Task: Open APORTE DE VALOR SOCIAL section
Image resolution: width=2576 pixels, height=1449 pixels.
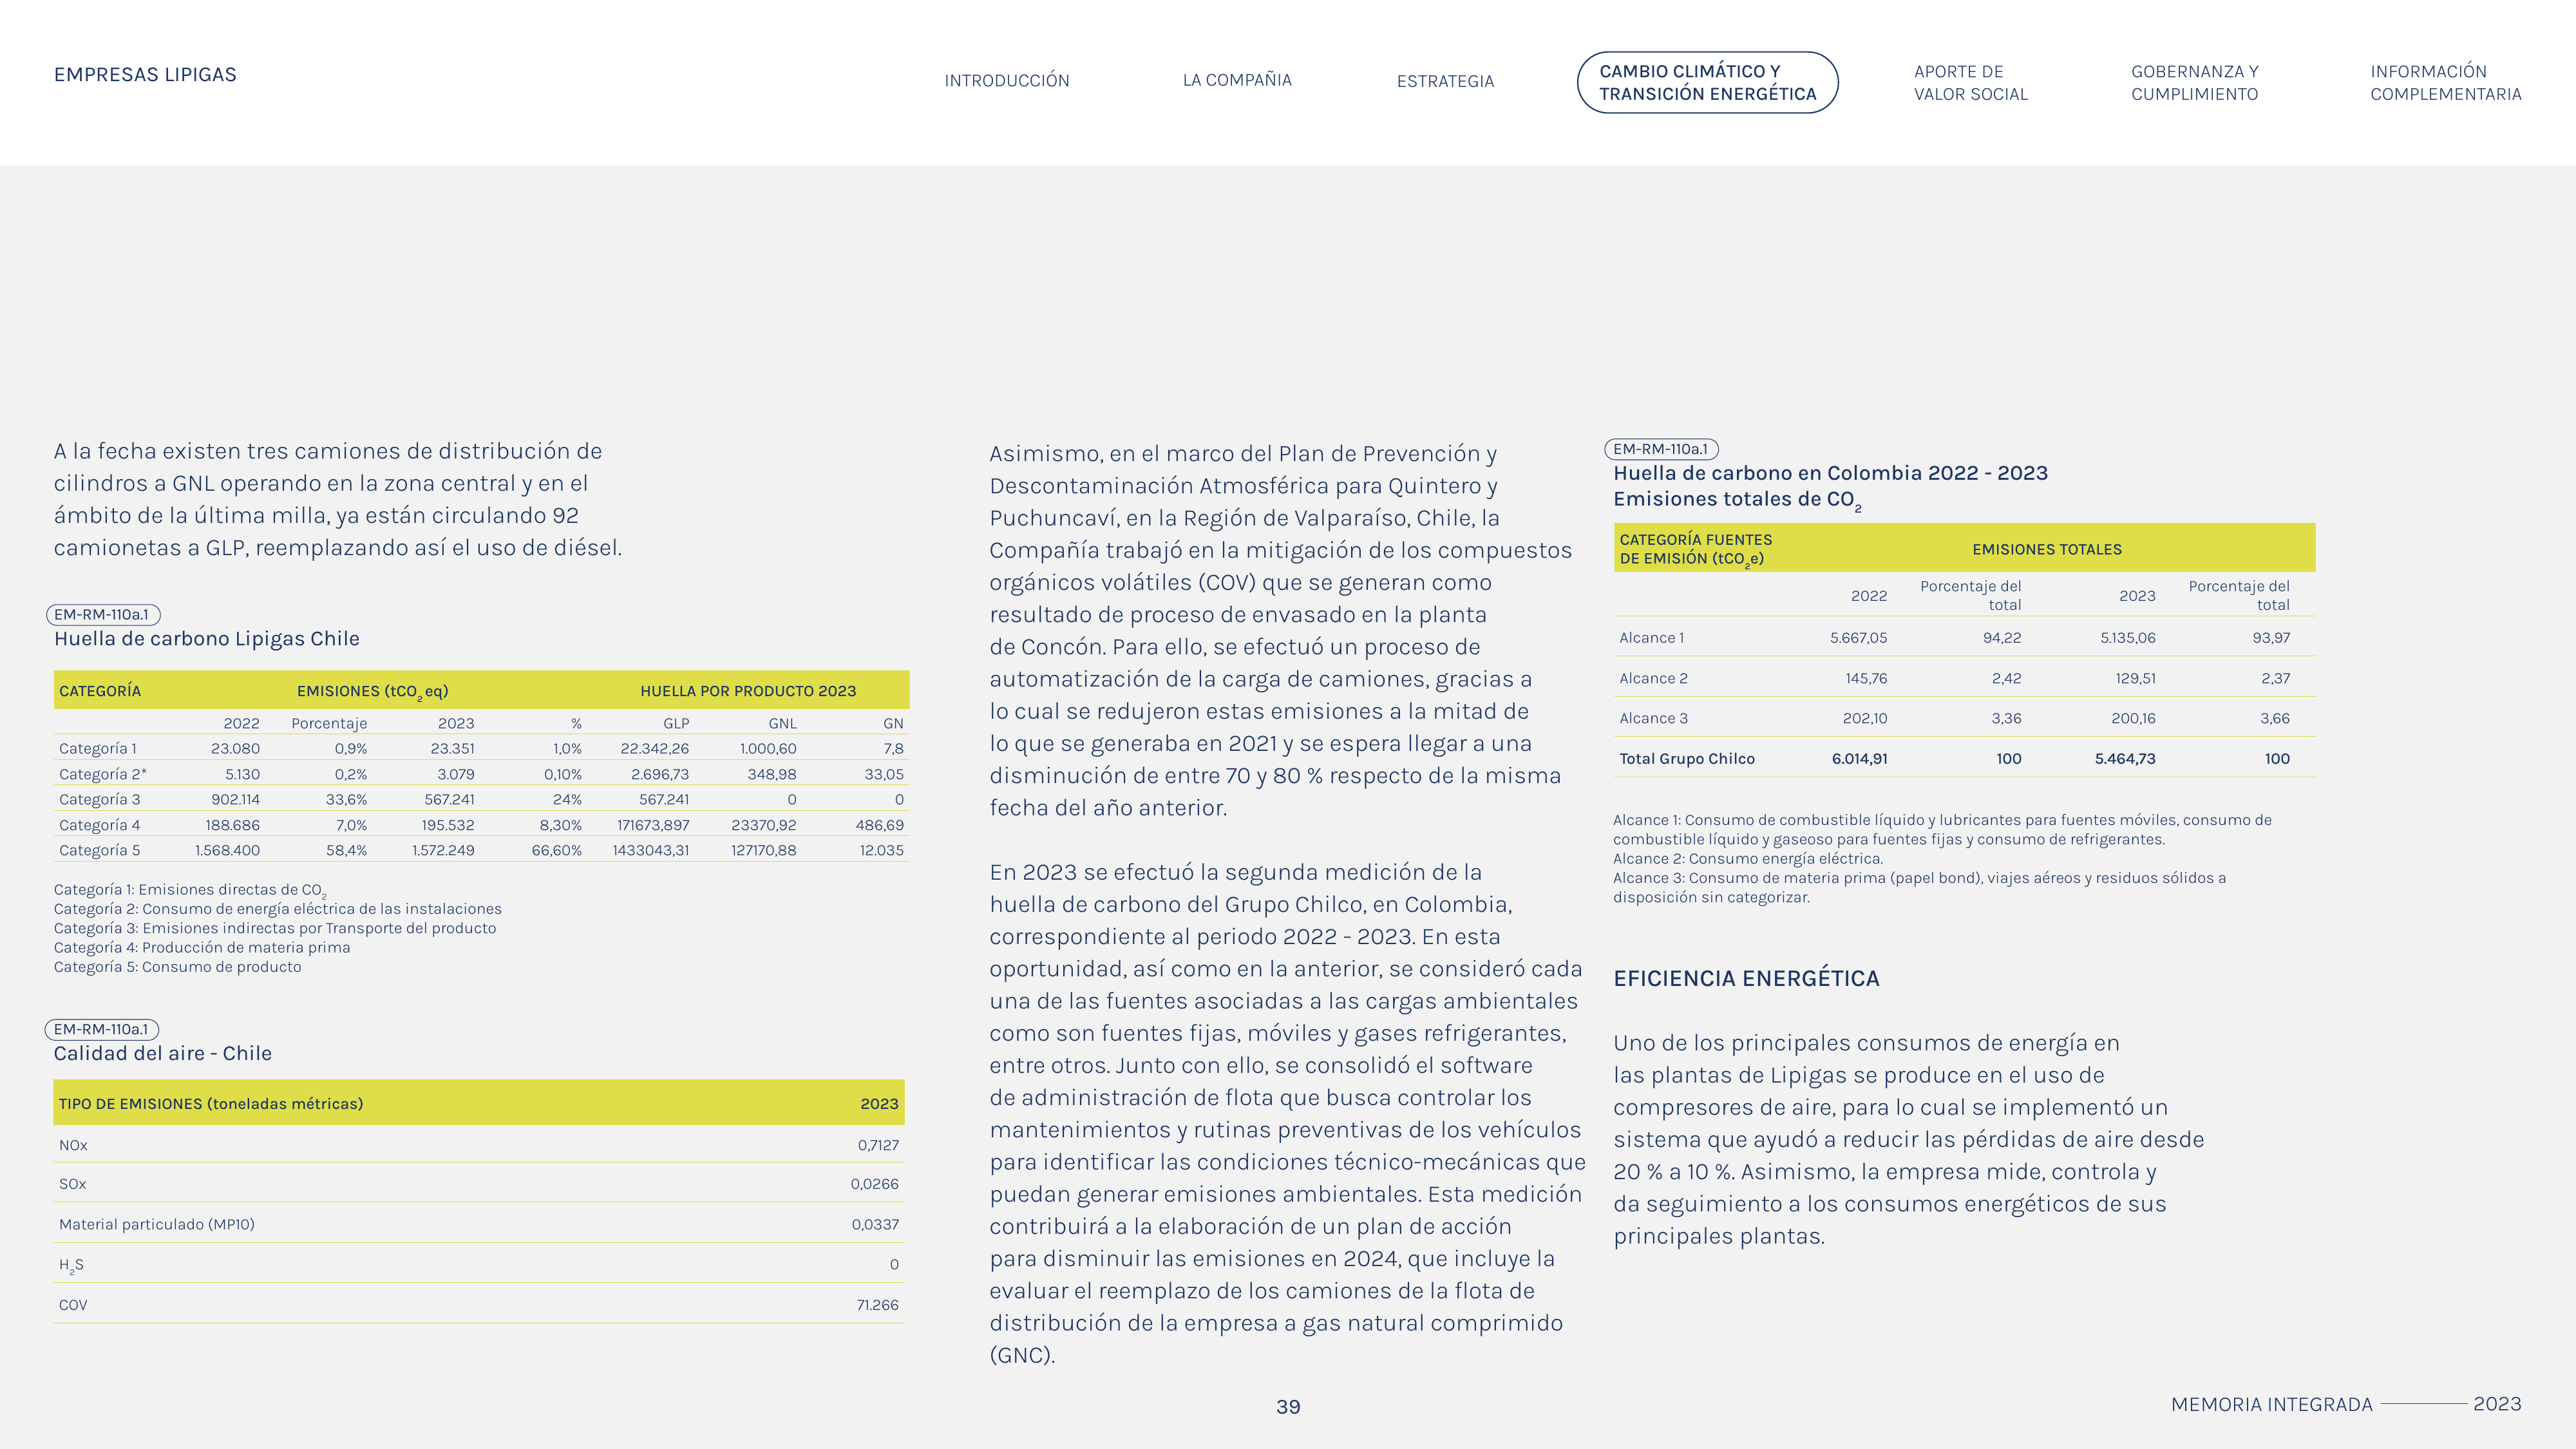Action: tap(1970, 83)
